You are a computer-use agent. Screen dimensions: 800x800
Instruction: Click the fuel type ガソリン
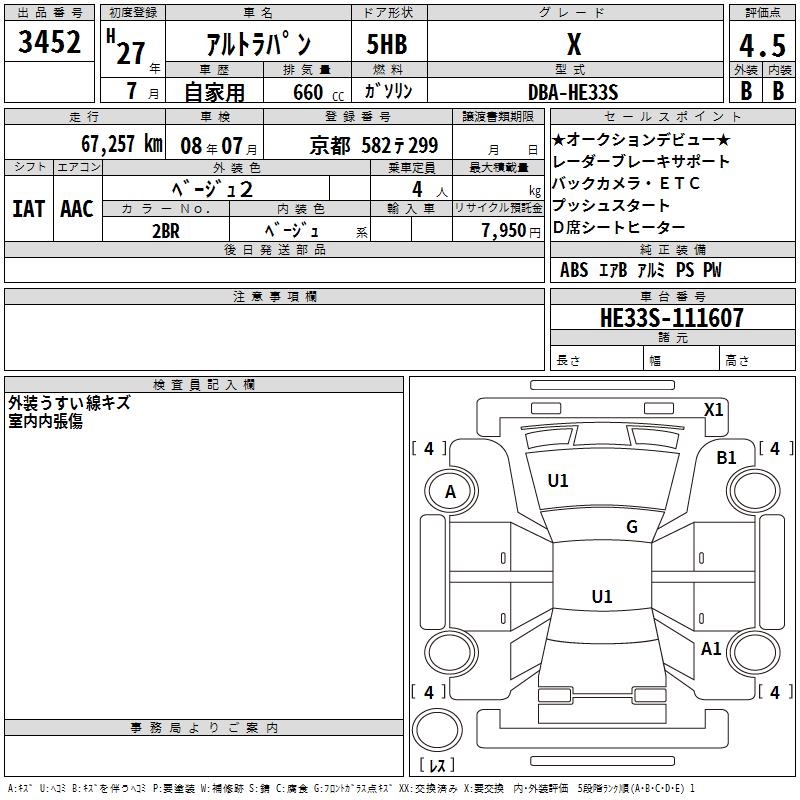coord(388,91)
